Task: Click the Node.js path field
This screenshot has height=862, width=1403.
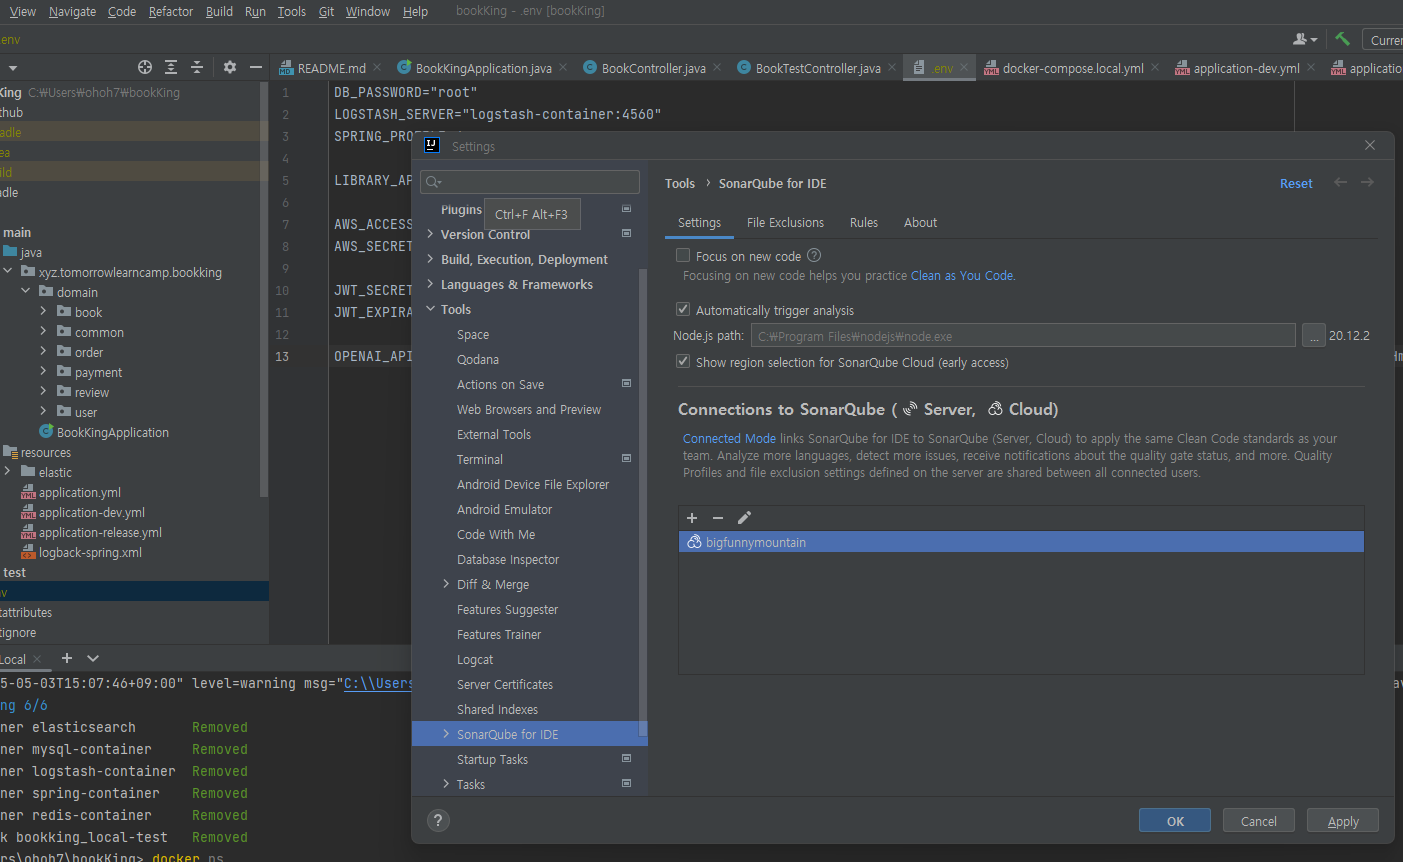Action: tap(1023, 336)
